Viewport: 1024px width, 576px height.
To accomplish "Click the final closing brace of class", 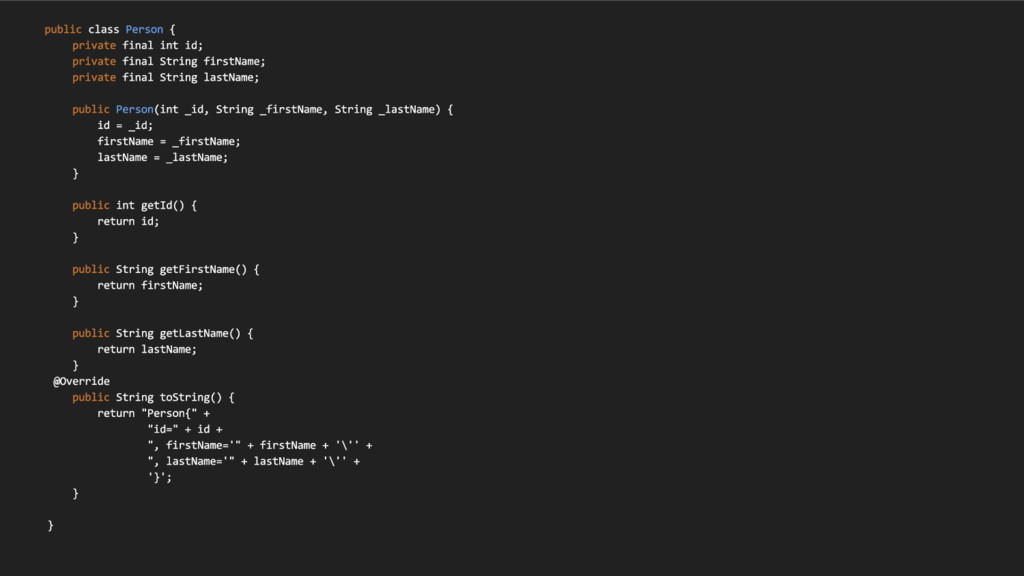I will click(50, 525).
